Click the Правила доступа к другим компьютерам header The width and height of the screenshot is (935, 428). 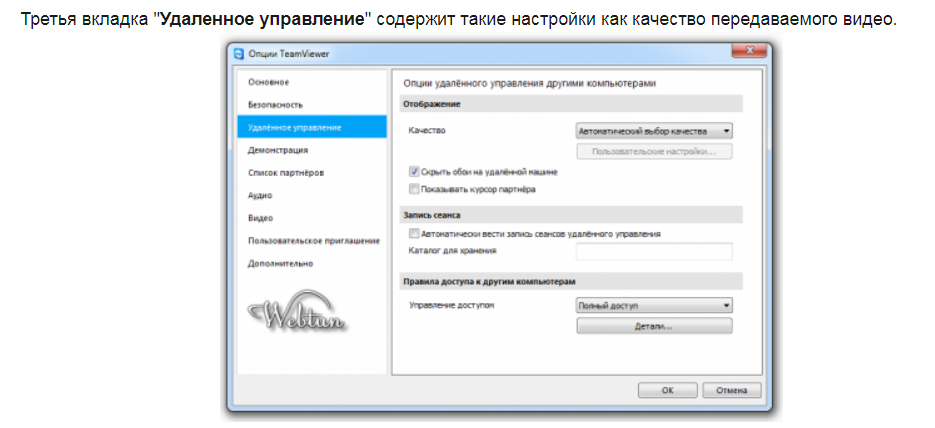(489, 281)
